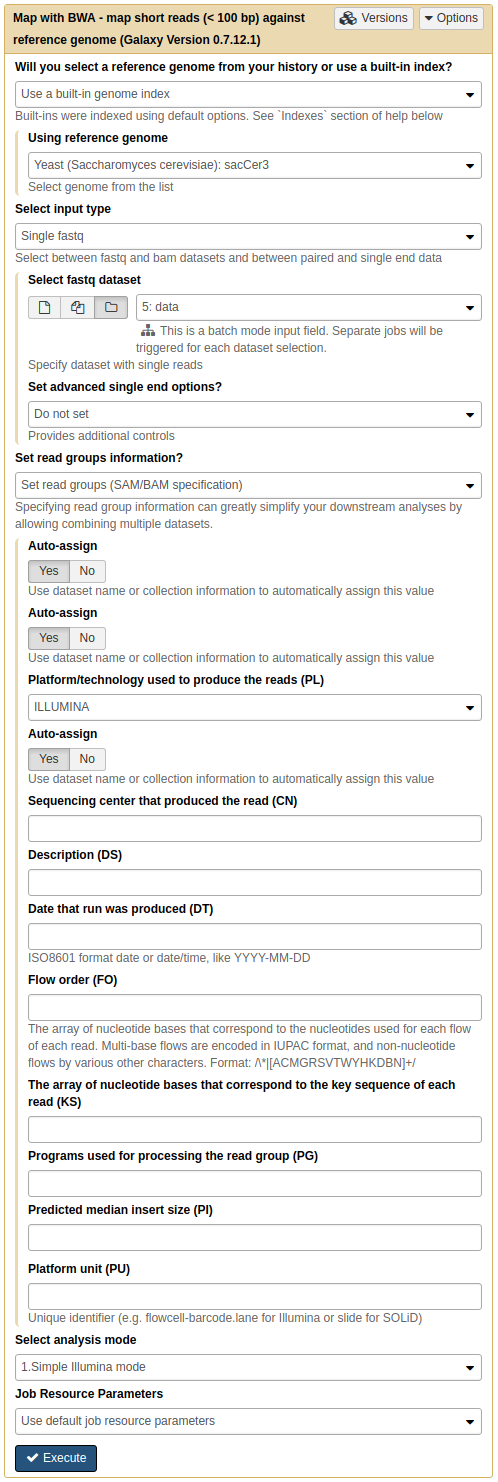Click the Execute button

click(56, 1458)
